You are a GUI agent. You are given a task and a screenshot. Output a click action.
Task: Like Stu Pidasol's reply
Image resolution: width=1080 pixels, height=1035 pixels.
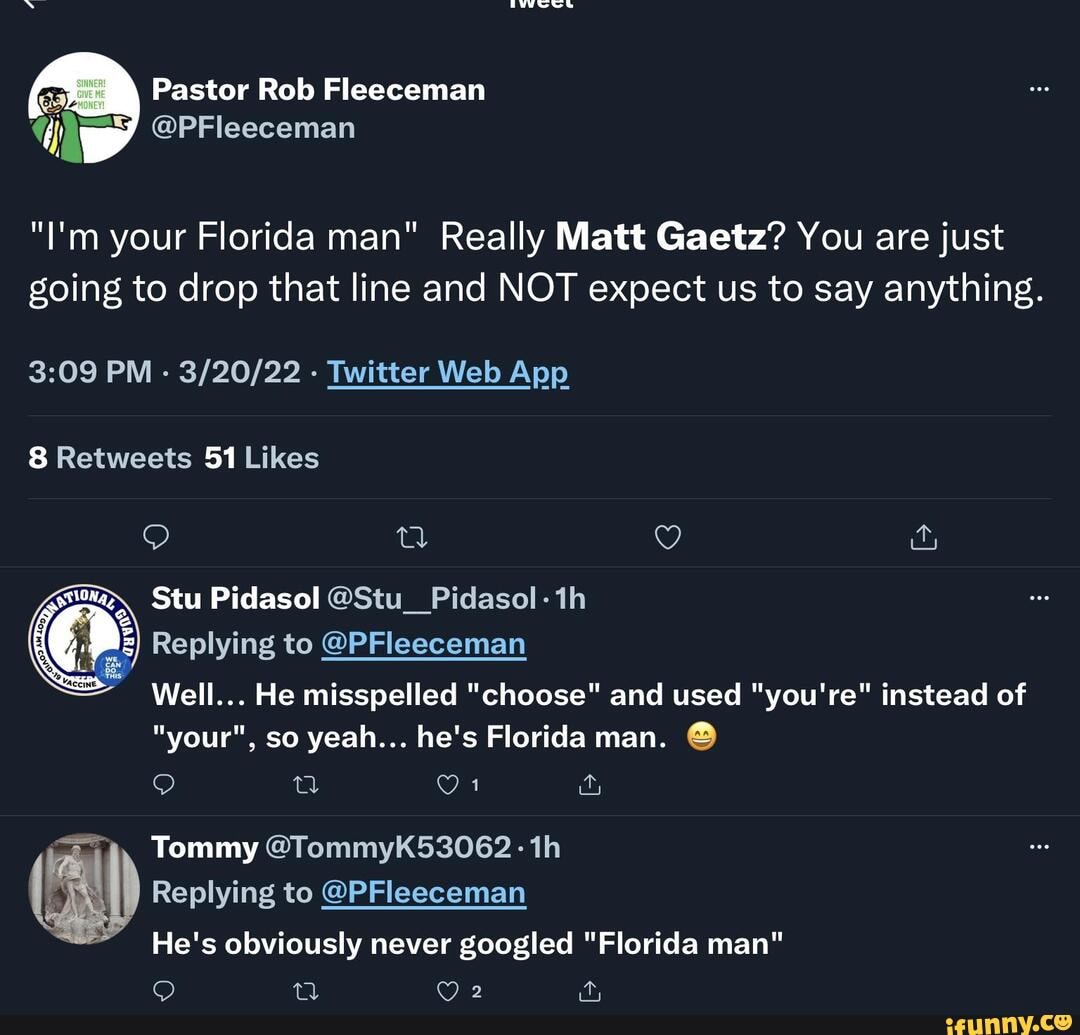point(446,784)
